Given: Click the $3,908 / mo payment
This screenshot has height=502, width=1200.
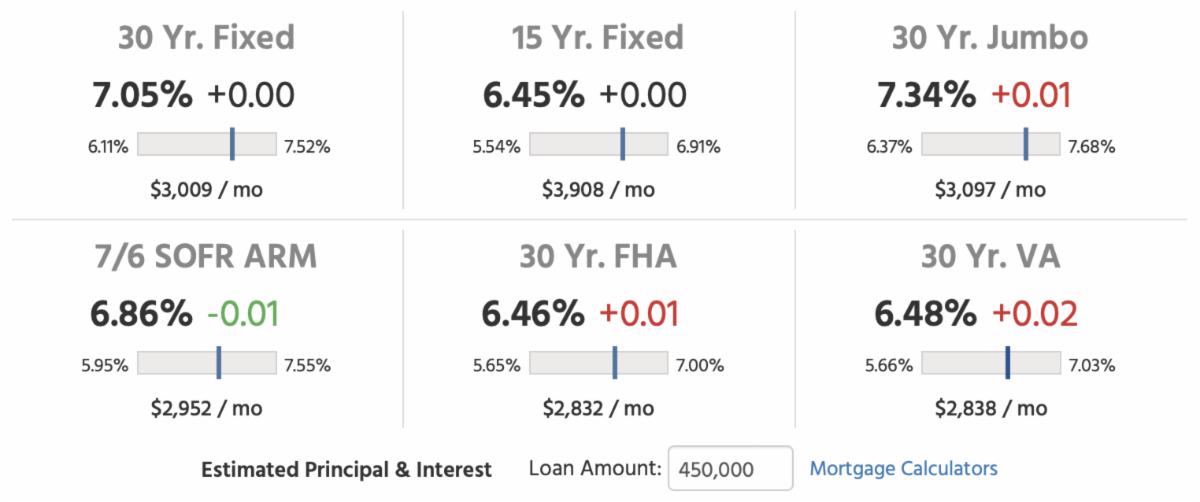Looking at the screenshot, I should 599,189.
